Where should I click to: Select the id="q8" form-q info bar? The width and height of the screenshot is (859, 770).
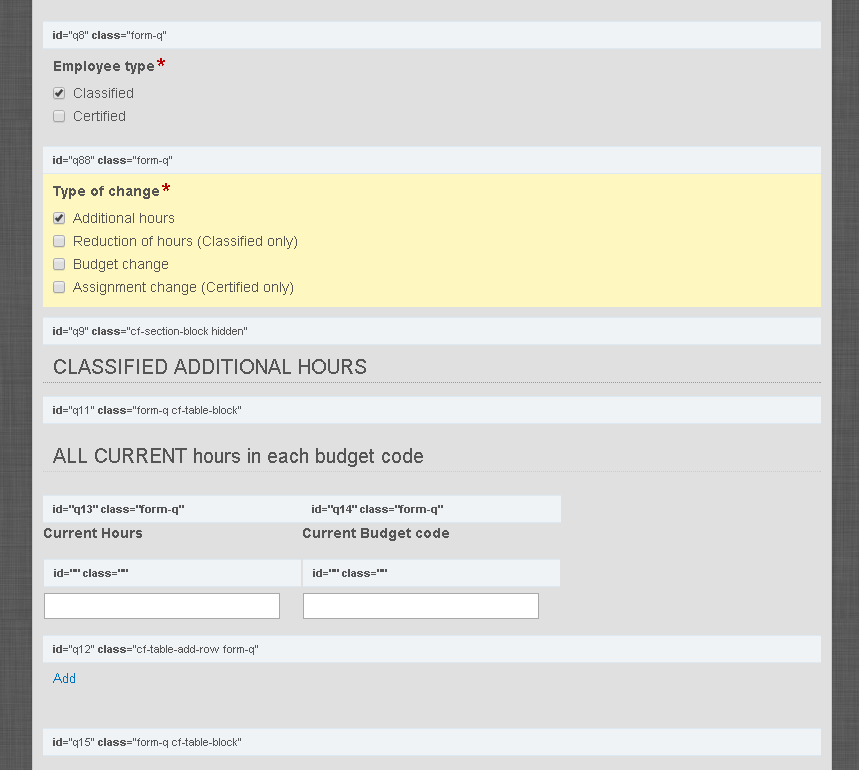point(431,35)
